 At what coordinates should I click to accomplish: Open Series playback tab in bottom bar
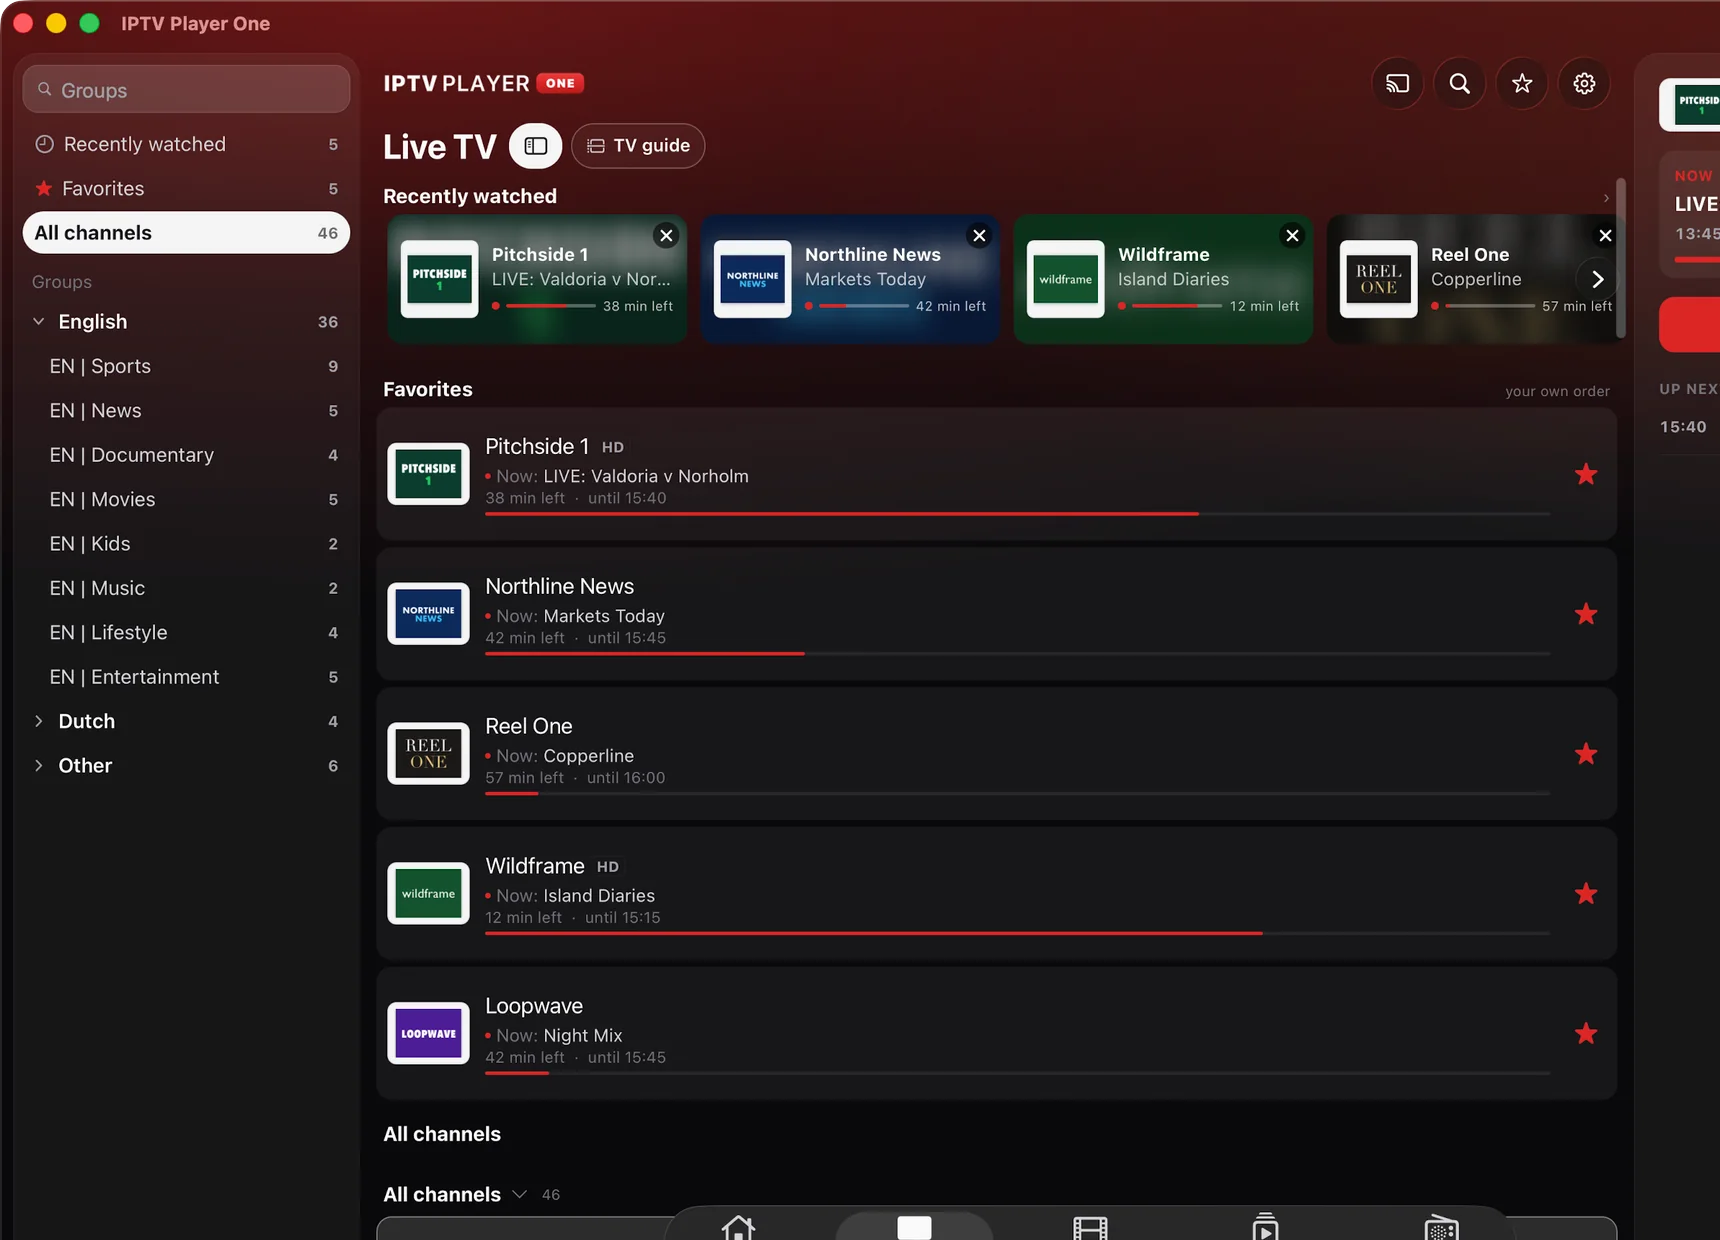tap(1265, 1227)
